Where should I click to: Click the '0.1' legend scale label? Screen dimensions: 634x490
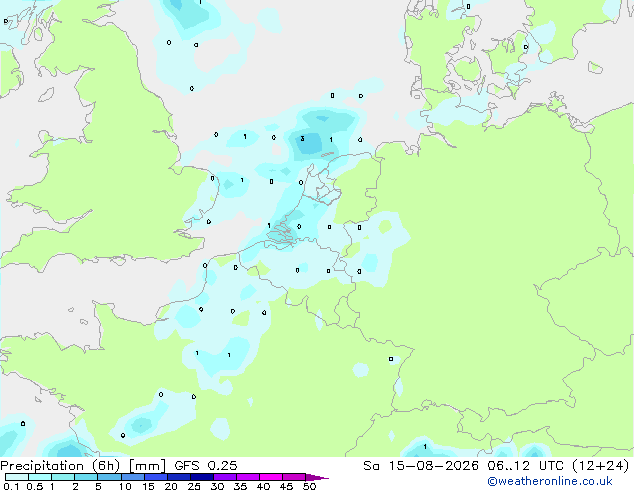pyautogui.click(x=11, y=486)
